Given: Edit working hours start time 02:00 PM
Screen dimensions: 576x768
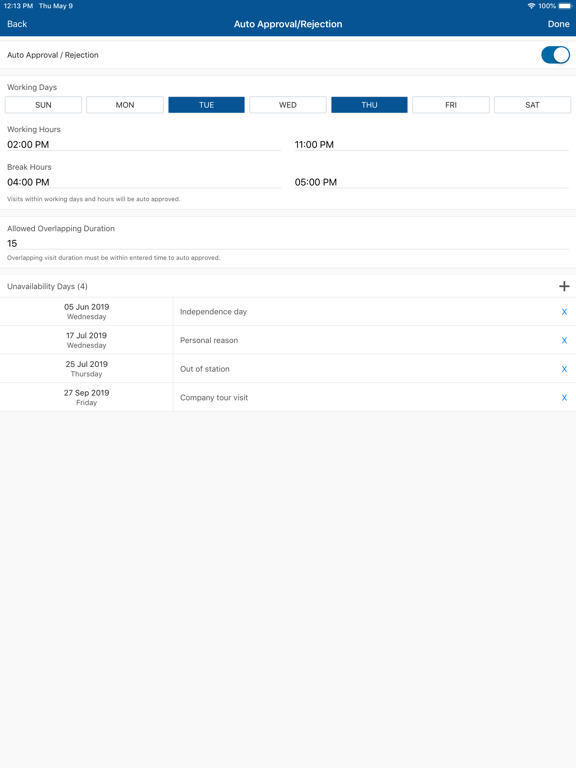Looking at the screenshot, I should click(x=144, y=144).
